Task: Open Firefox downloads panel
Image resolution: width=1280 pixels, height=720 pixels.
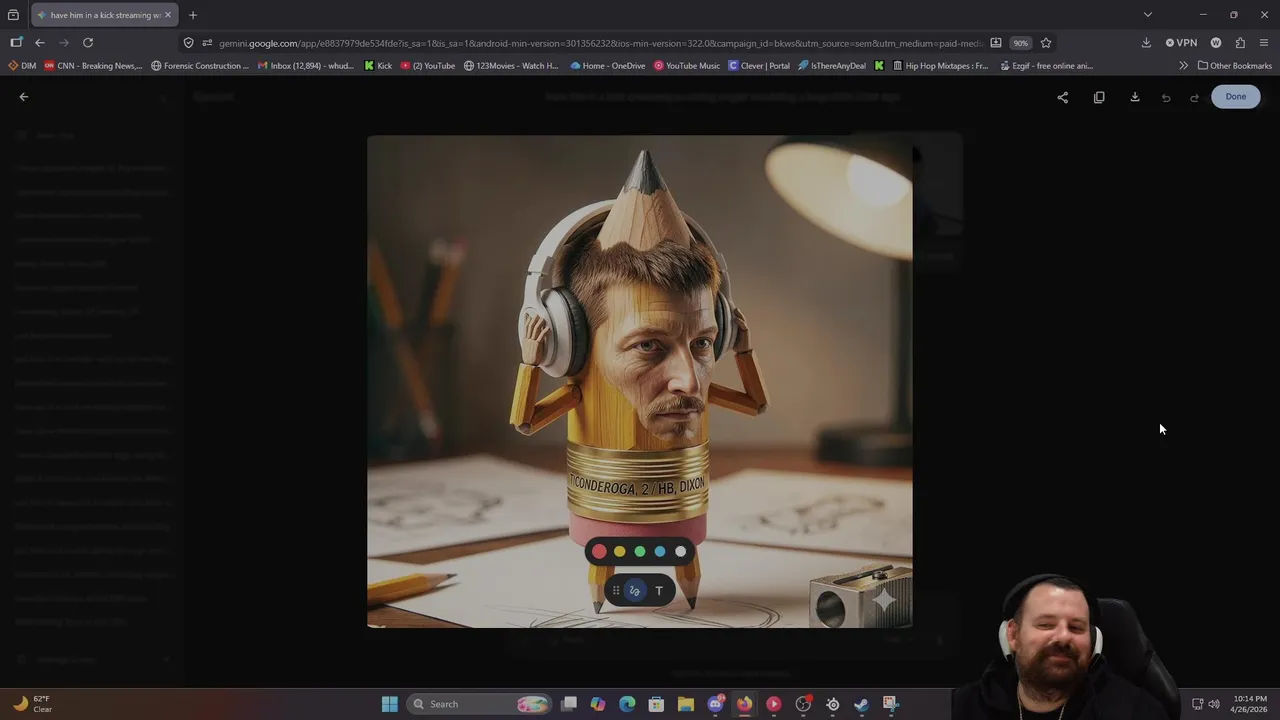Action: 1146,43
